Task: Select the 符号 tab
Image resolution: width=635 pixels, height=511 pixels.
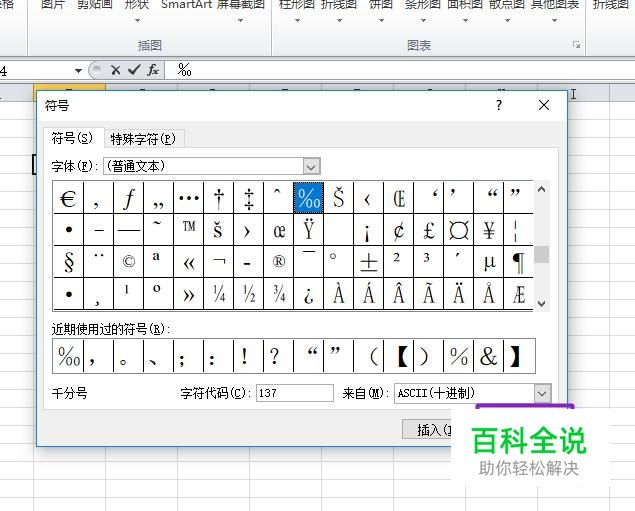Action: point(72,138)
